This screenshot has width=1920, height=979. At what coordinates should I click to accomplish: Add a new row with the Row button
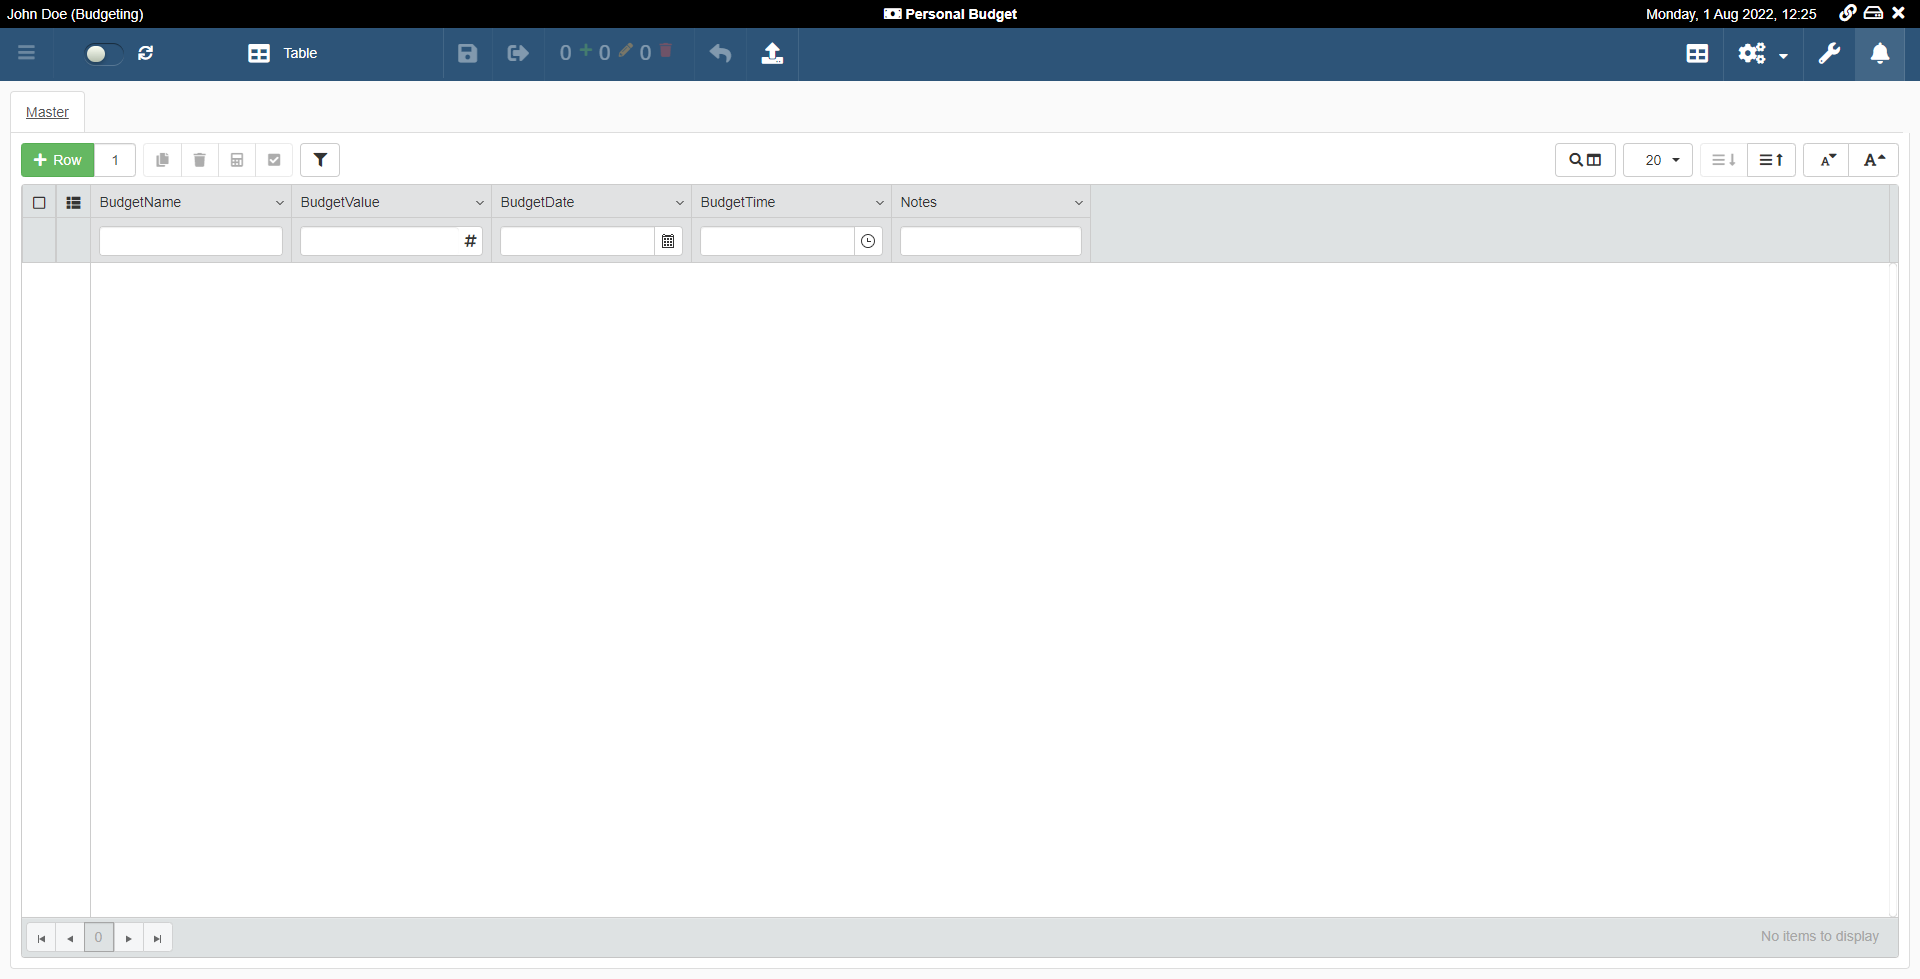coord(58,160)
